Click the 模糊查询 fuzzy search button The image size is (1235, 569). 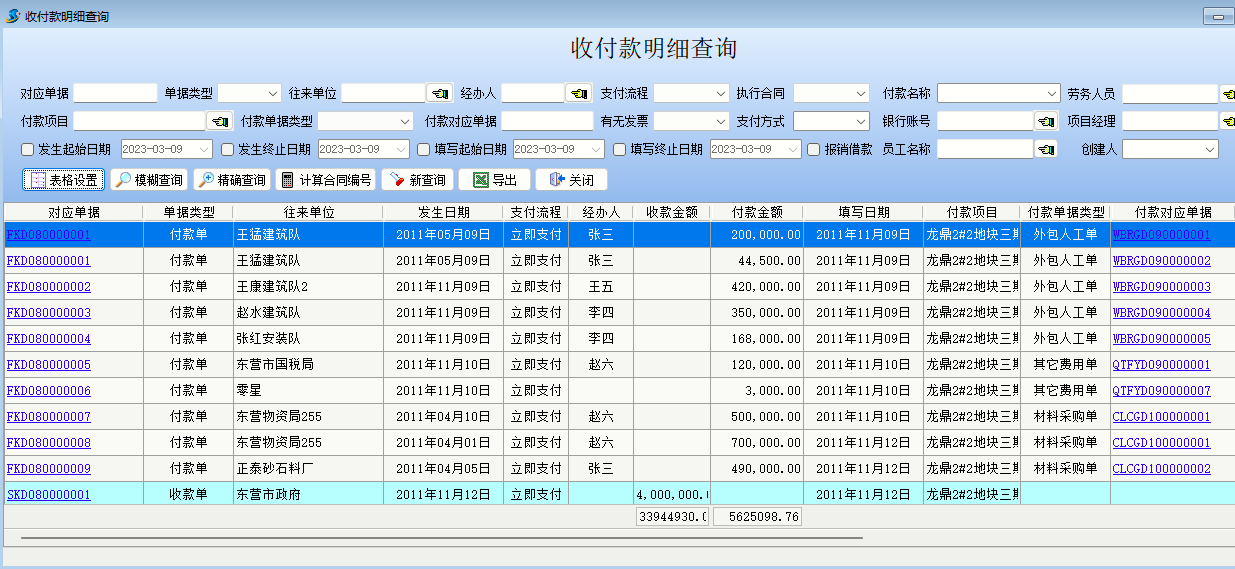(148, 180)
